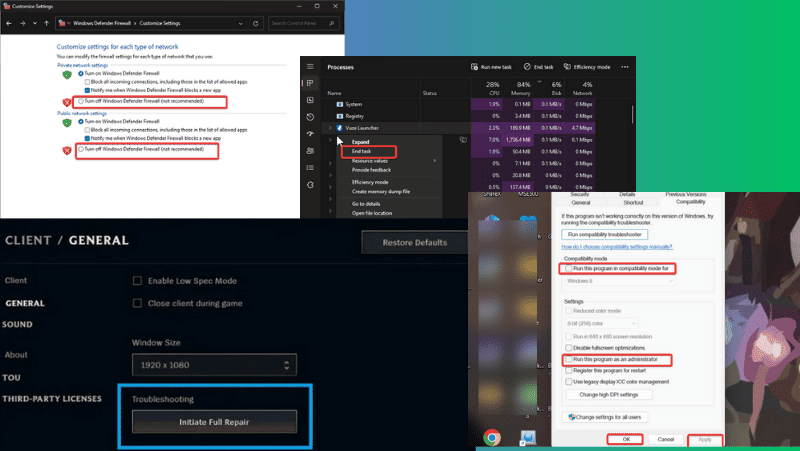Open 8-bit (256) color dropdown
Viewport: 800px width, 451px height.
point(601,323)
